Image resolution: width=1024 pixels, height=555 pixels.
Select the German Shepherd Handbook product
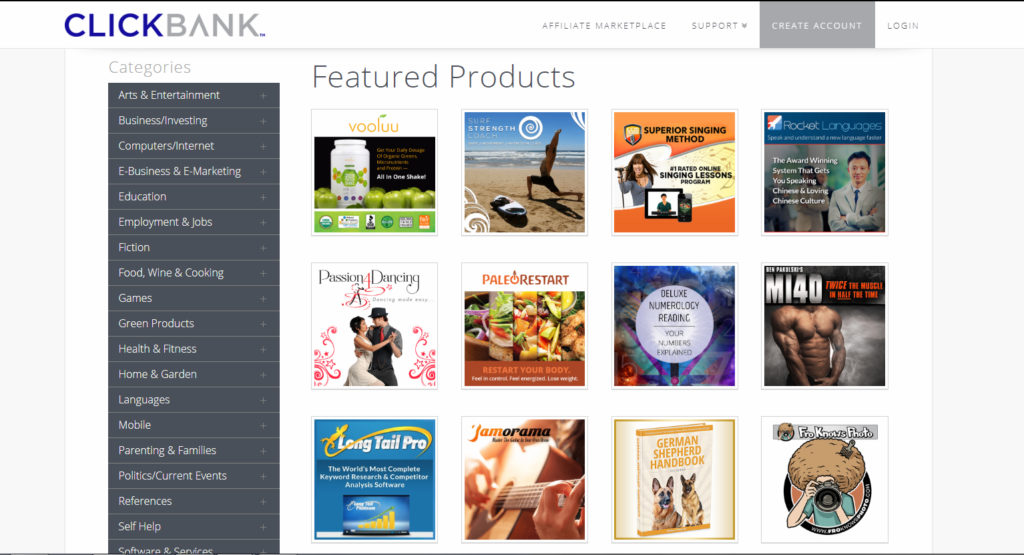[x=674, y=479]
